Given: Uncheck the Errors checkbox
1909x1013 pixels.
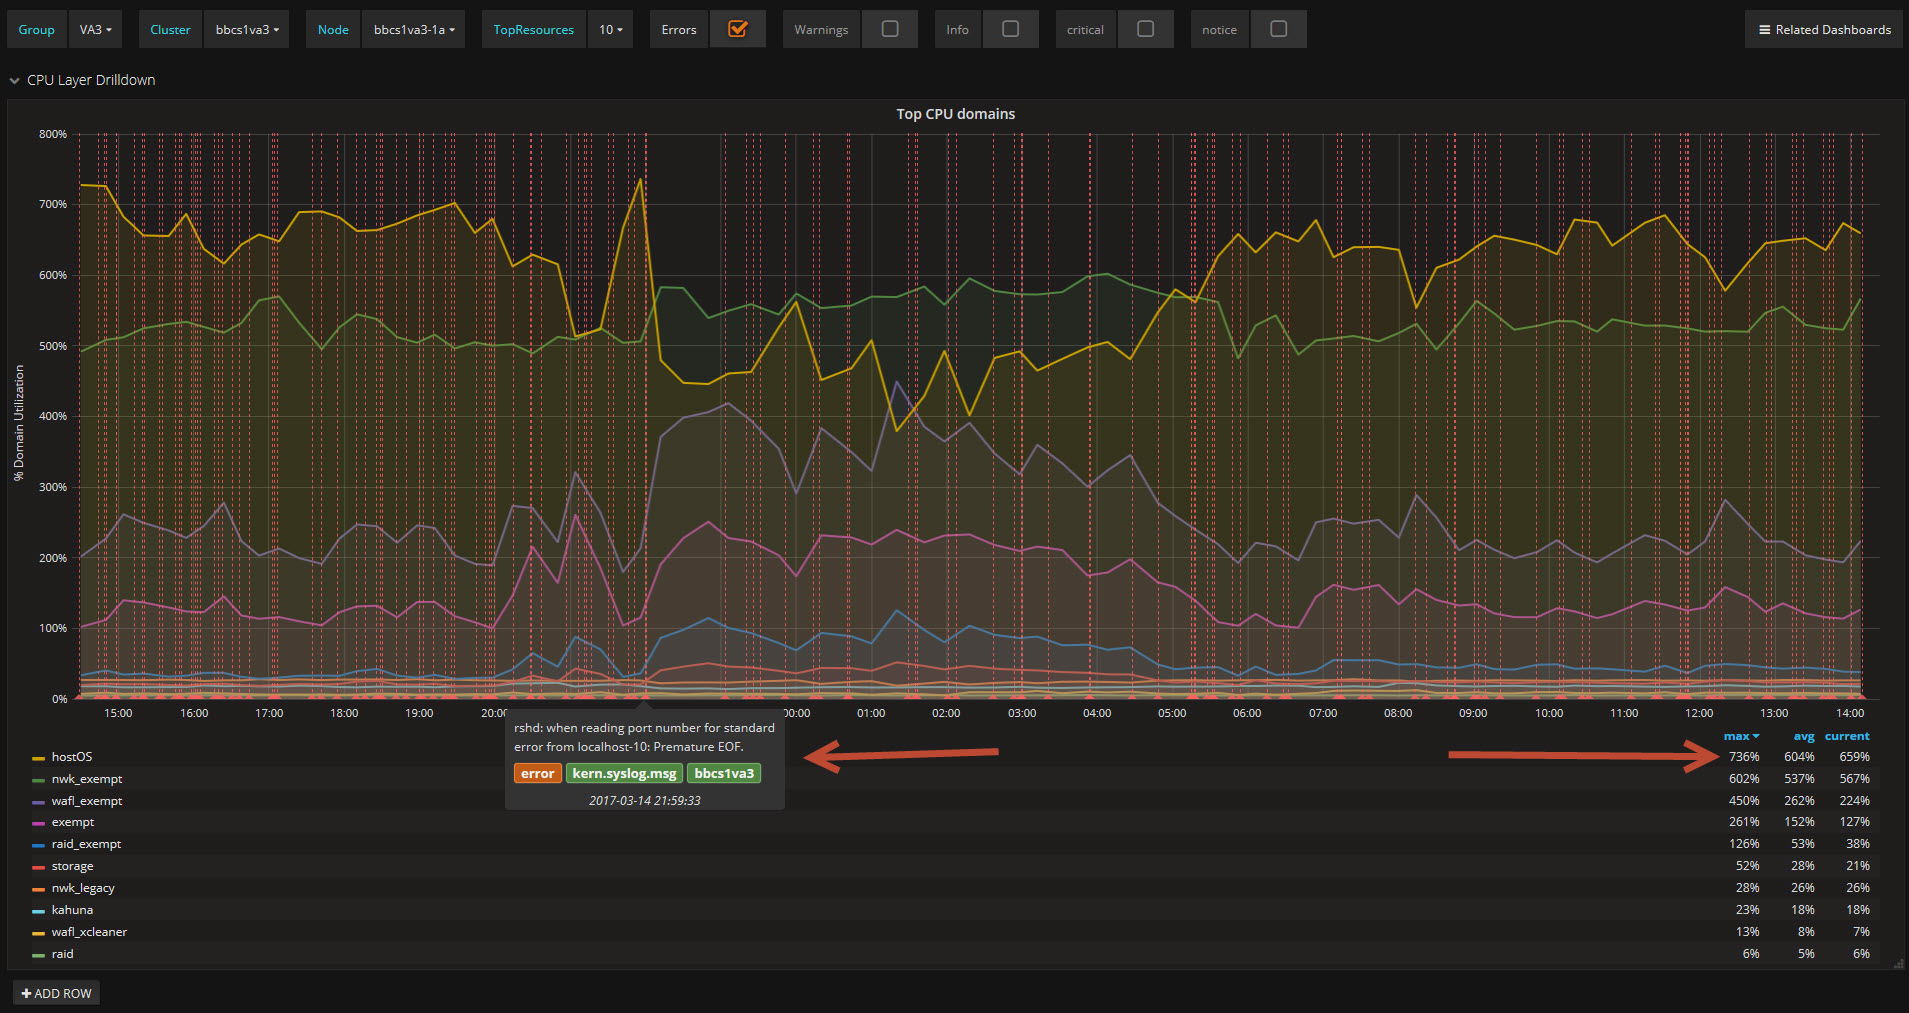Looking at the screenshot, I should pyautogui.click(x=737, y=29).
